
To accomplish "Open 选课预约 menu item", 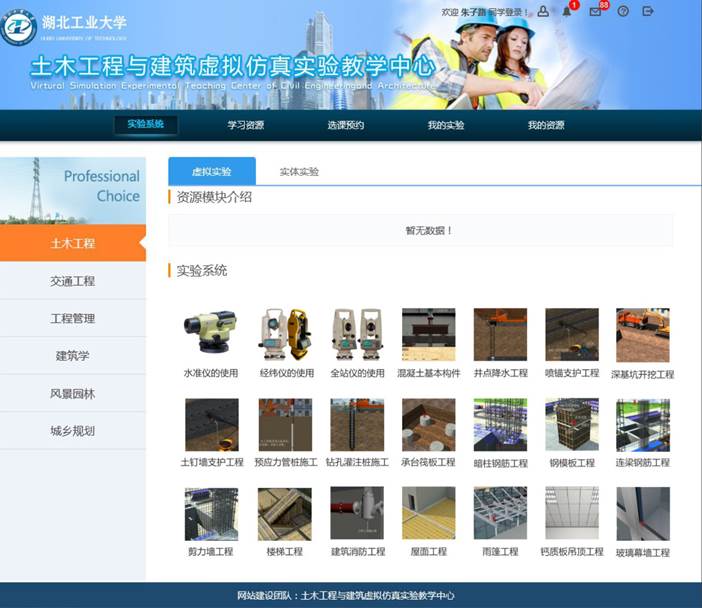I will (345, 125).
